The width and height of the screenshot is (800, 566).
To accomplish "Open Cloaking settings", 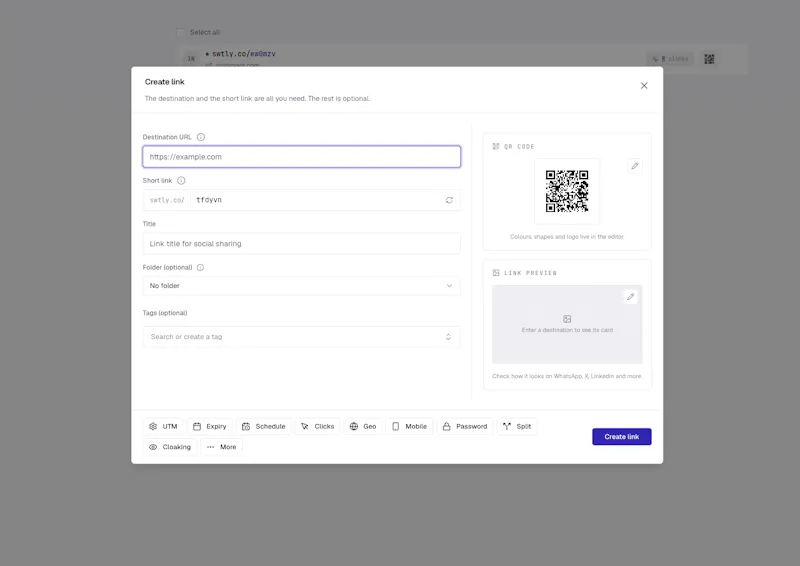I will click(x=170, y=447).
